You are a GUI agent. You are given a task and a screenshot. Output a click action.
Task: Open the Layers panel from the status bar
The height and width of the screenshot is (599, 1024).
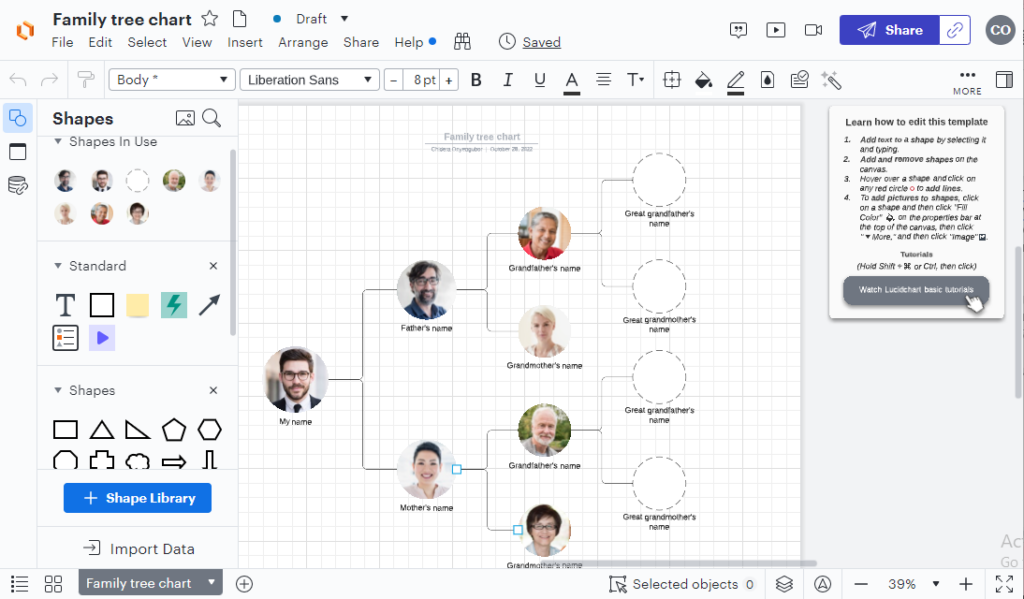785,583
